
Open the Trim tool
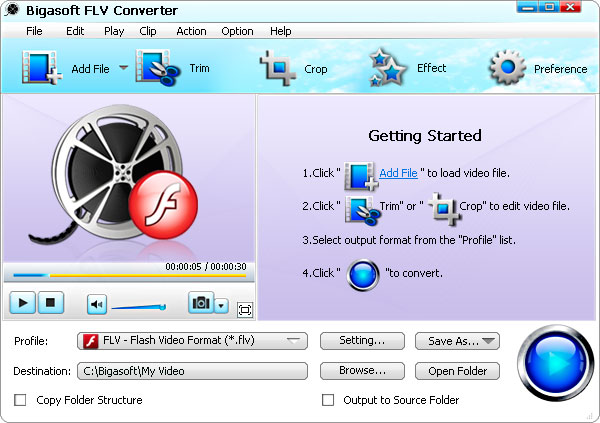point(157,68)
